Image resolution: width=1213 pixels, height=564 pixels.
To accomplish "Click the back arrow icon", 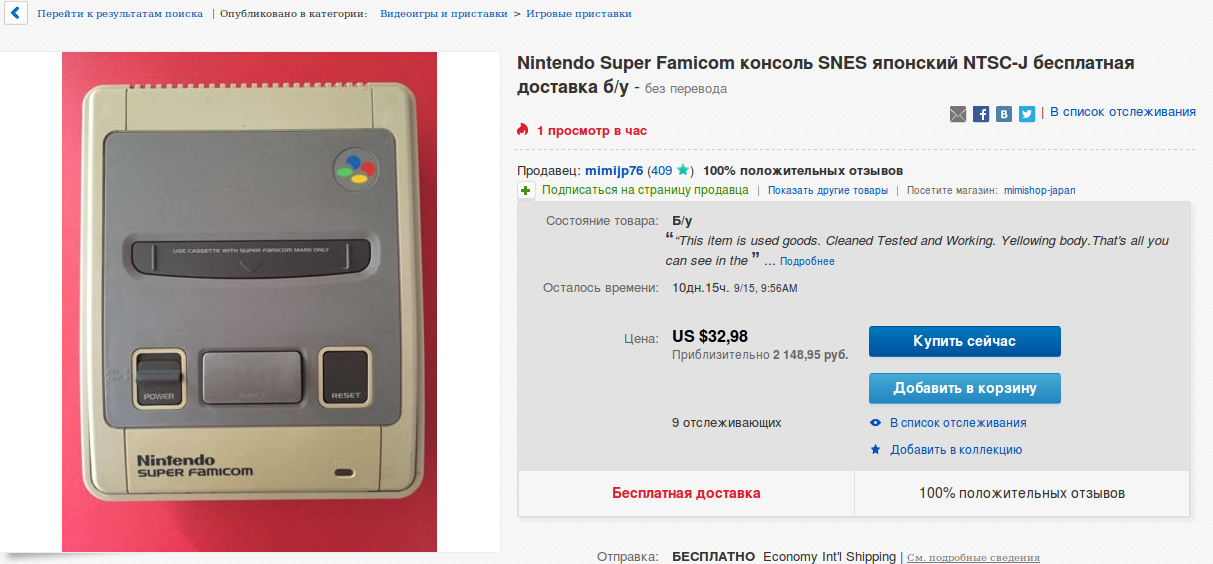I will click(x=14, y=14).
